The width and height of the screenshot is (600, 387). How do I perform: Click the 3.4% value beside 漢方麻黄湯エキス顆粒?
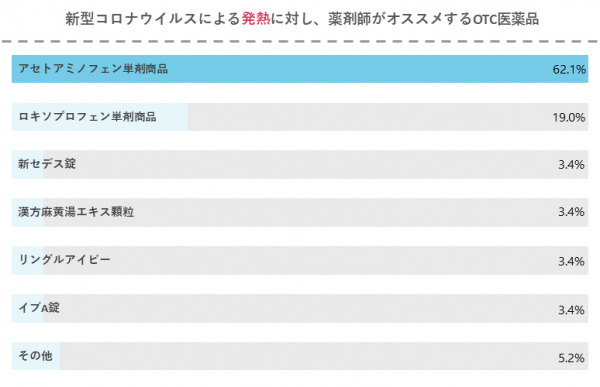(x=571, y=212)
